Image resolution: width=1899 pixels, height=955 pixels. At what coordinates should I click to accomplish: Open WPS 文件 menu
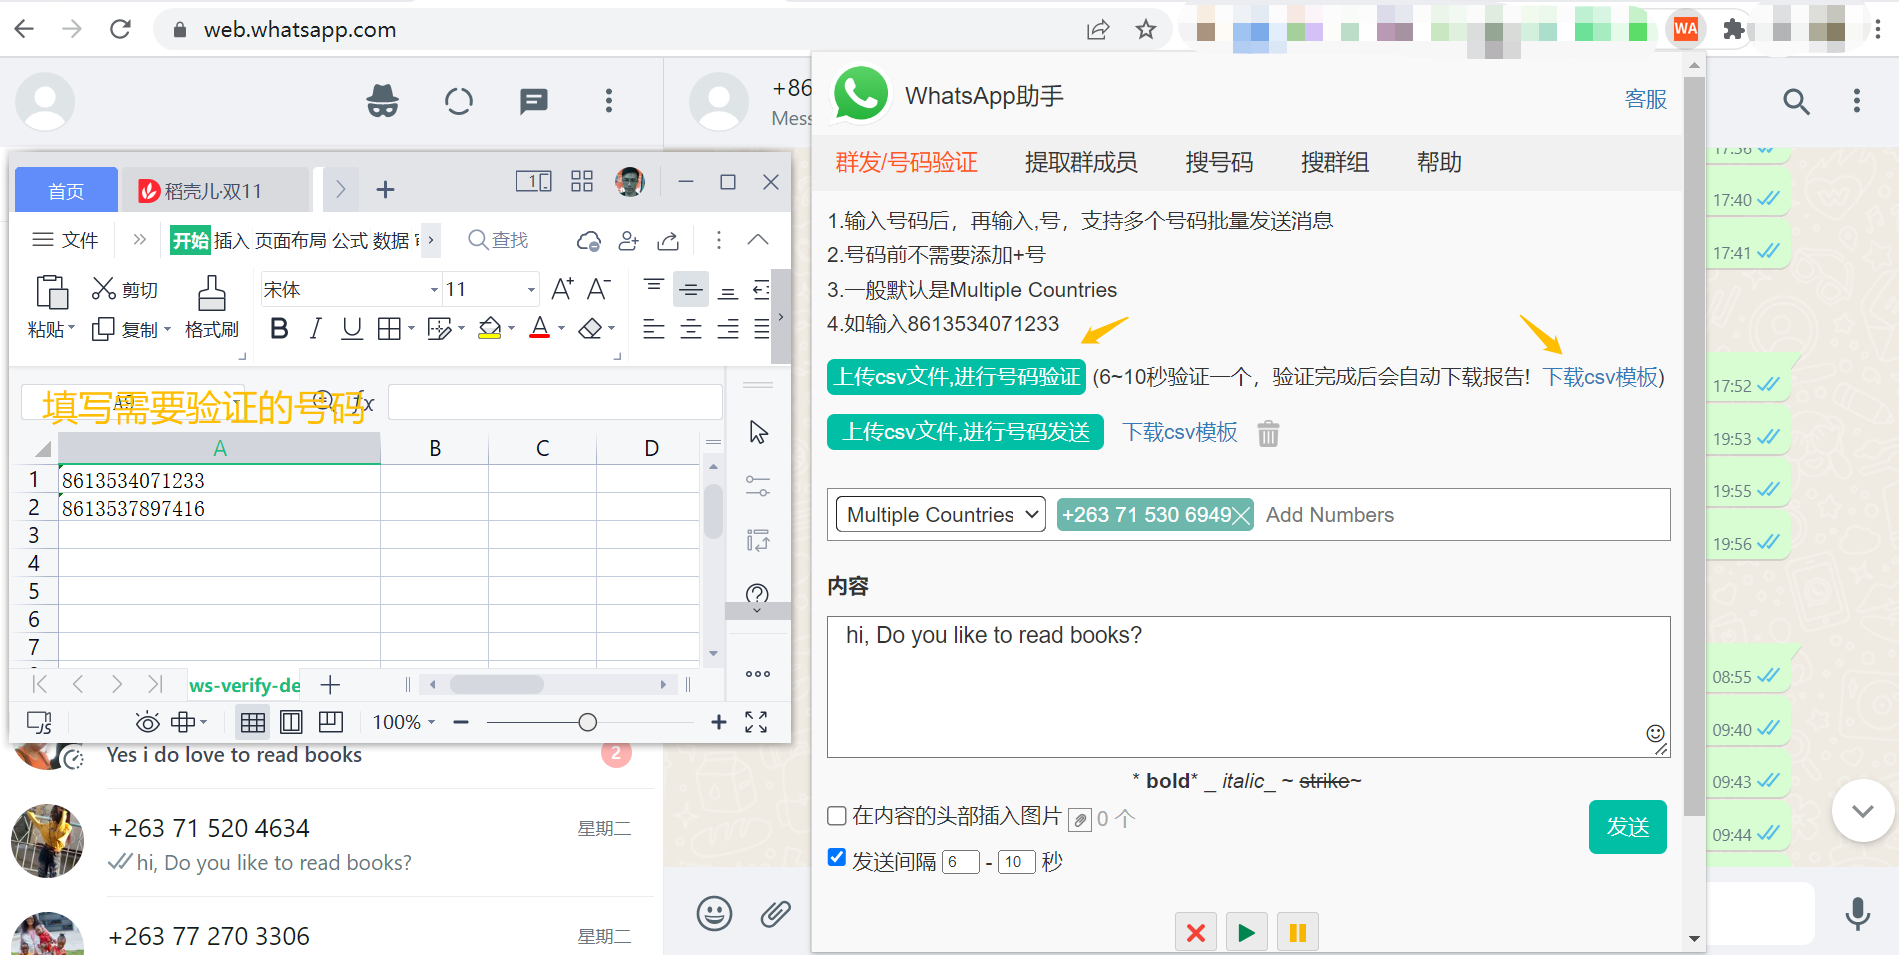coord(66,240)
